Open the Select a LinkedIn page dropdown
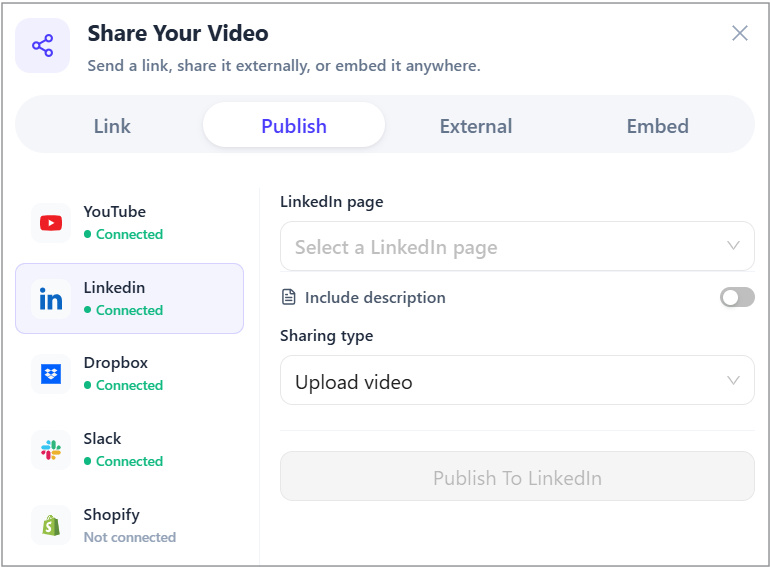This screenshot has width=770, height=567. coord(517,246)
